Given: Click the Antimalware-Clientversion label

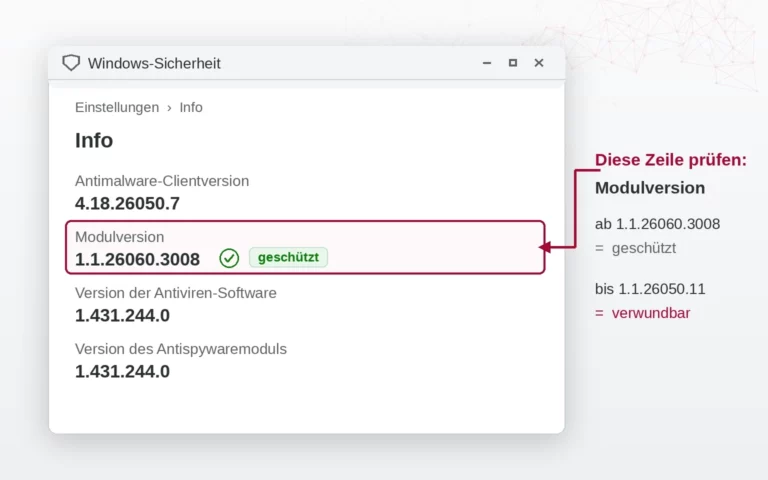Looking at the screenshot, I should point(162,181).
